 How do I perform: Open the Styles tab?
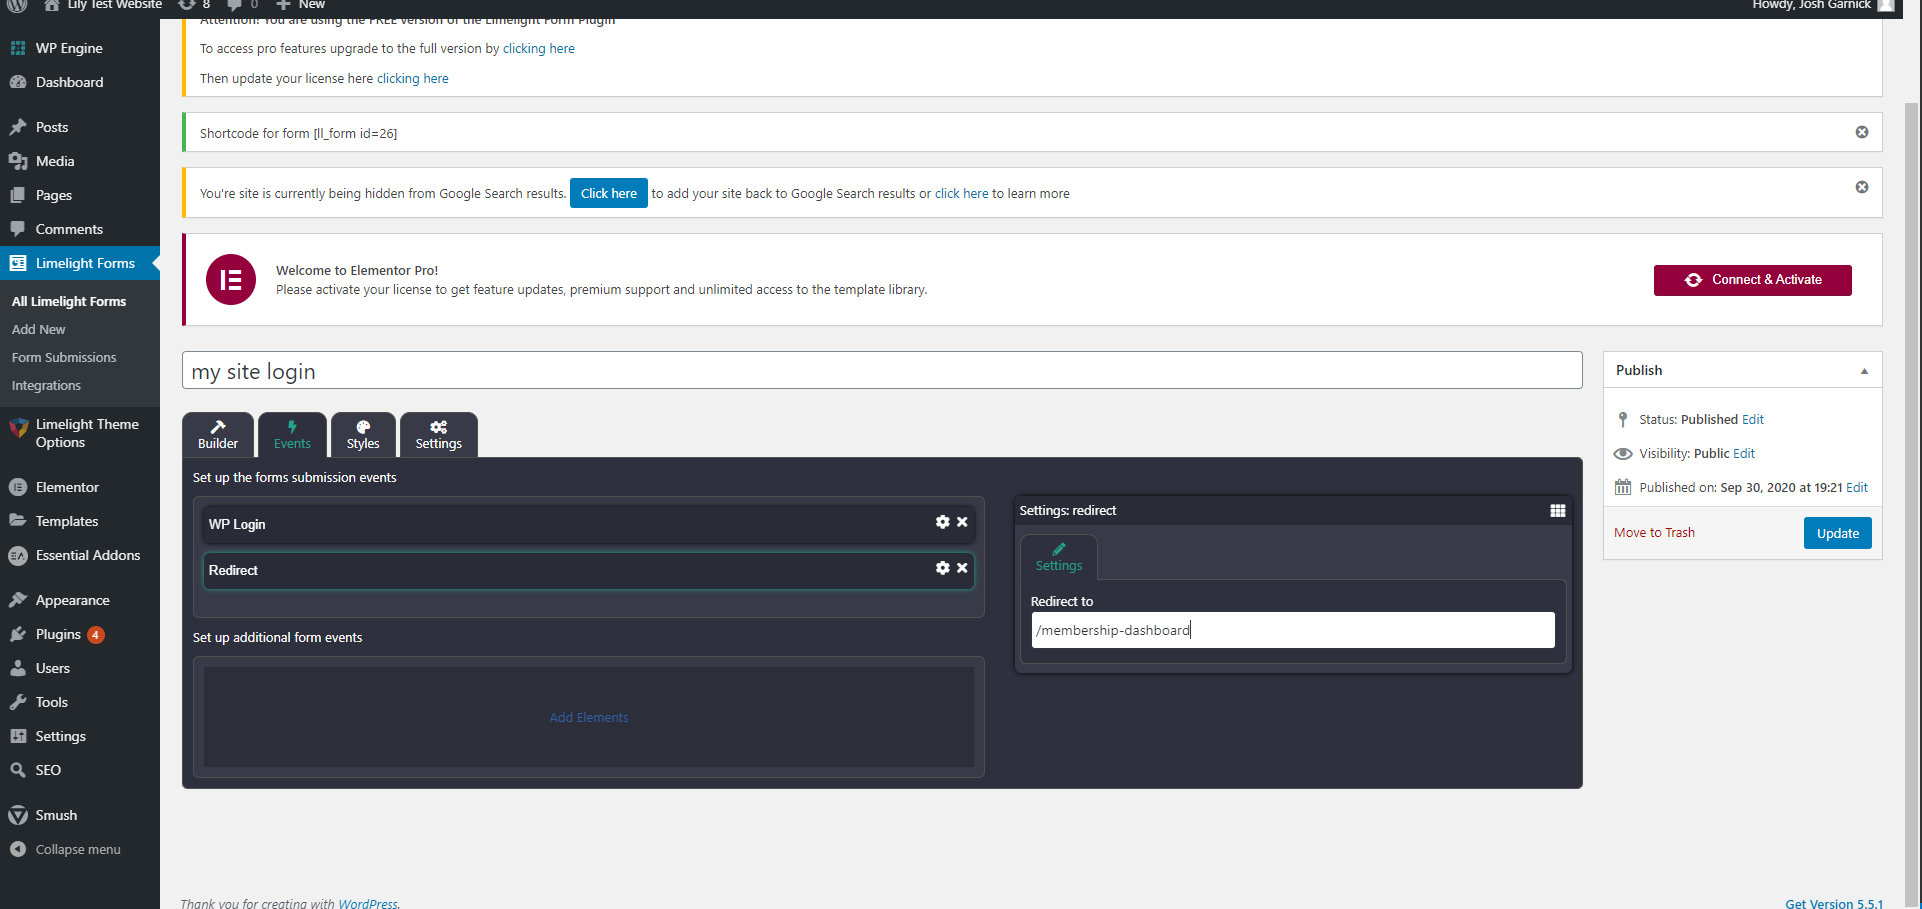coord(363,435)
